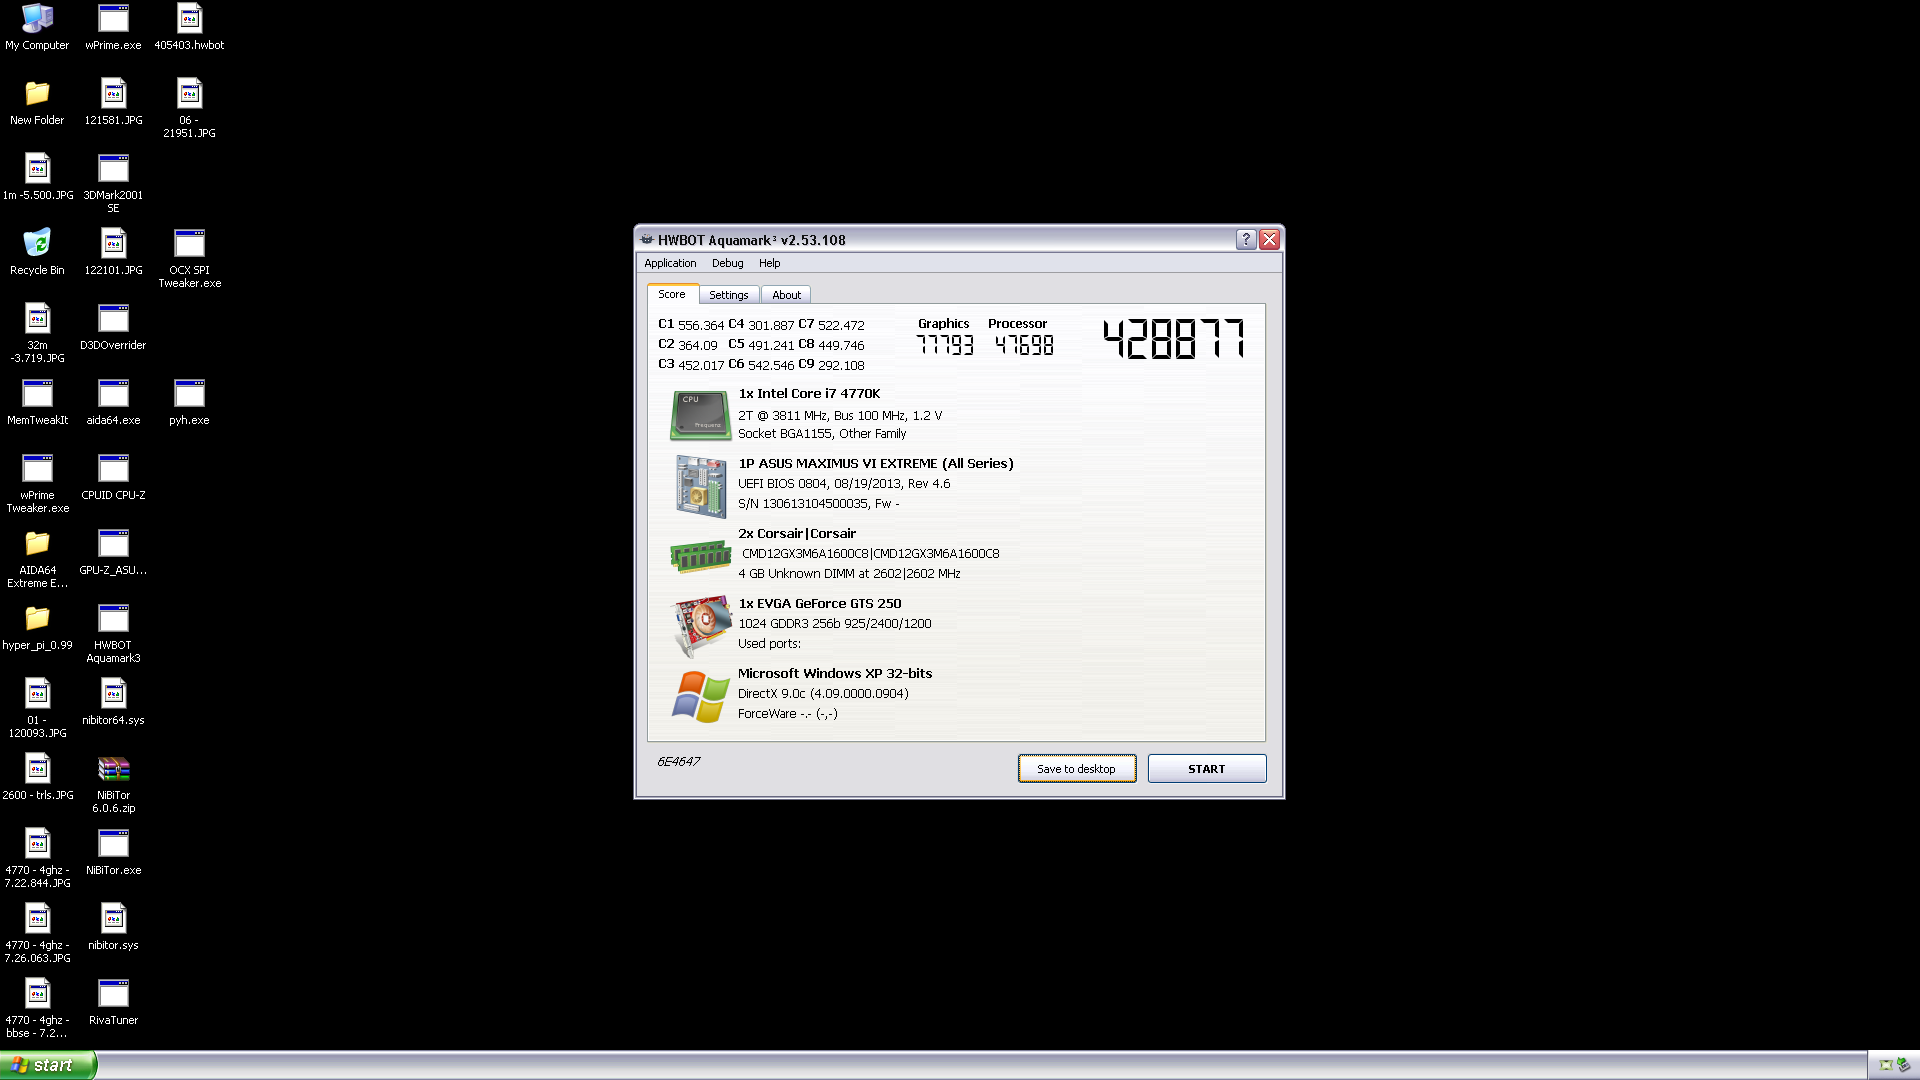Open the New Folder desktop icon

(37, 102)
